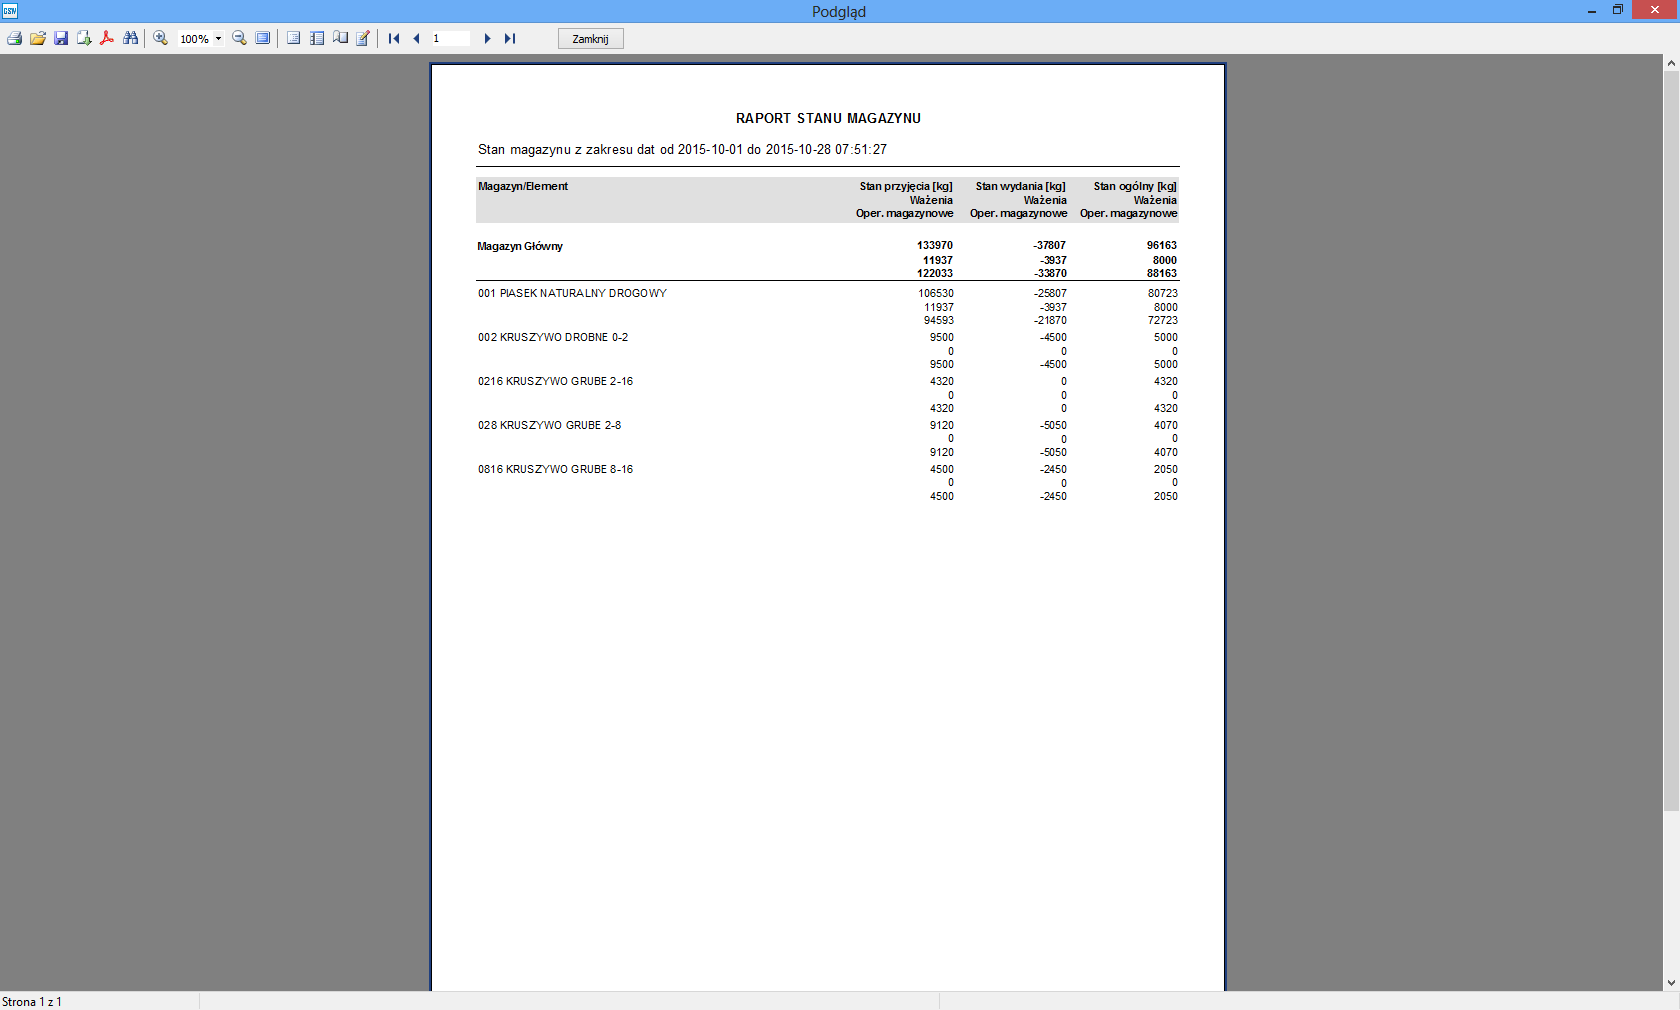Save the report using floppy disk icon
This screenshot has width=1680, height=1010.
(61, 39)
